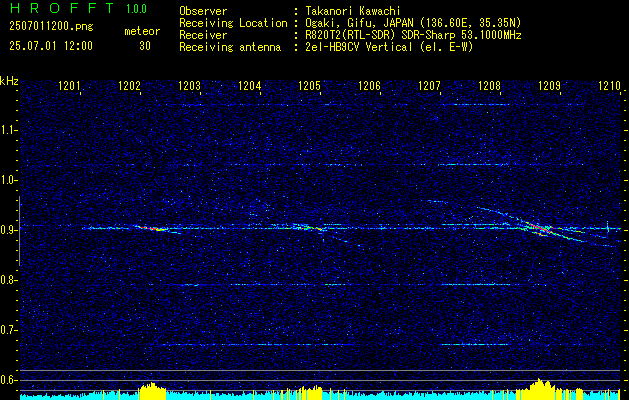Click the 1210 time marker
The image size is (629, 400).
[609, 86]
